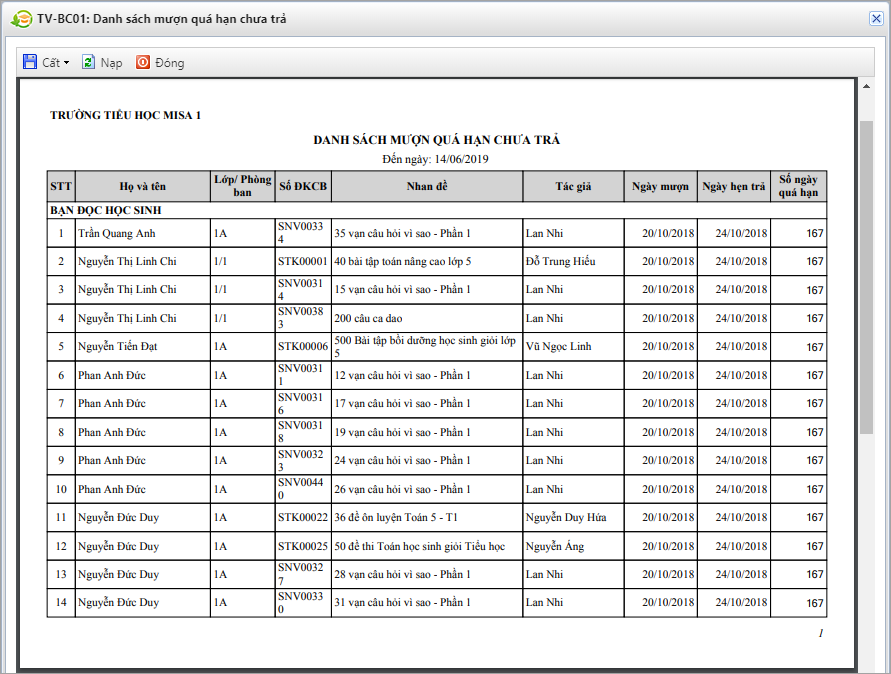Screen dimensions: 891x674
Task: Click title 200 câu ca dao
Action: 368,318
